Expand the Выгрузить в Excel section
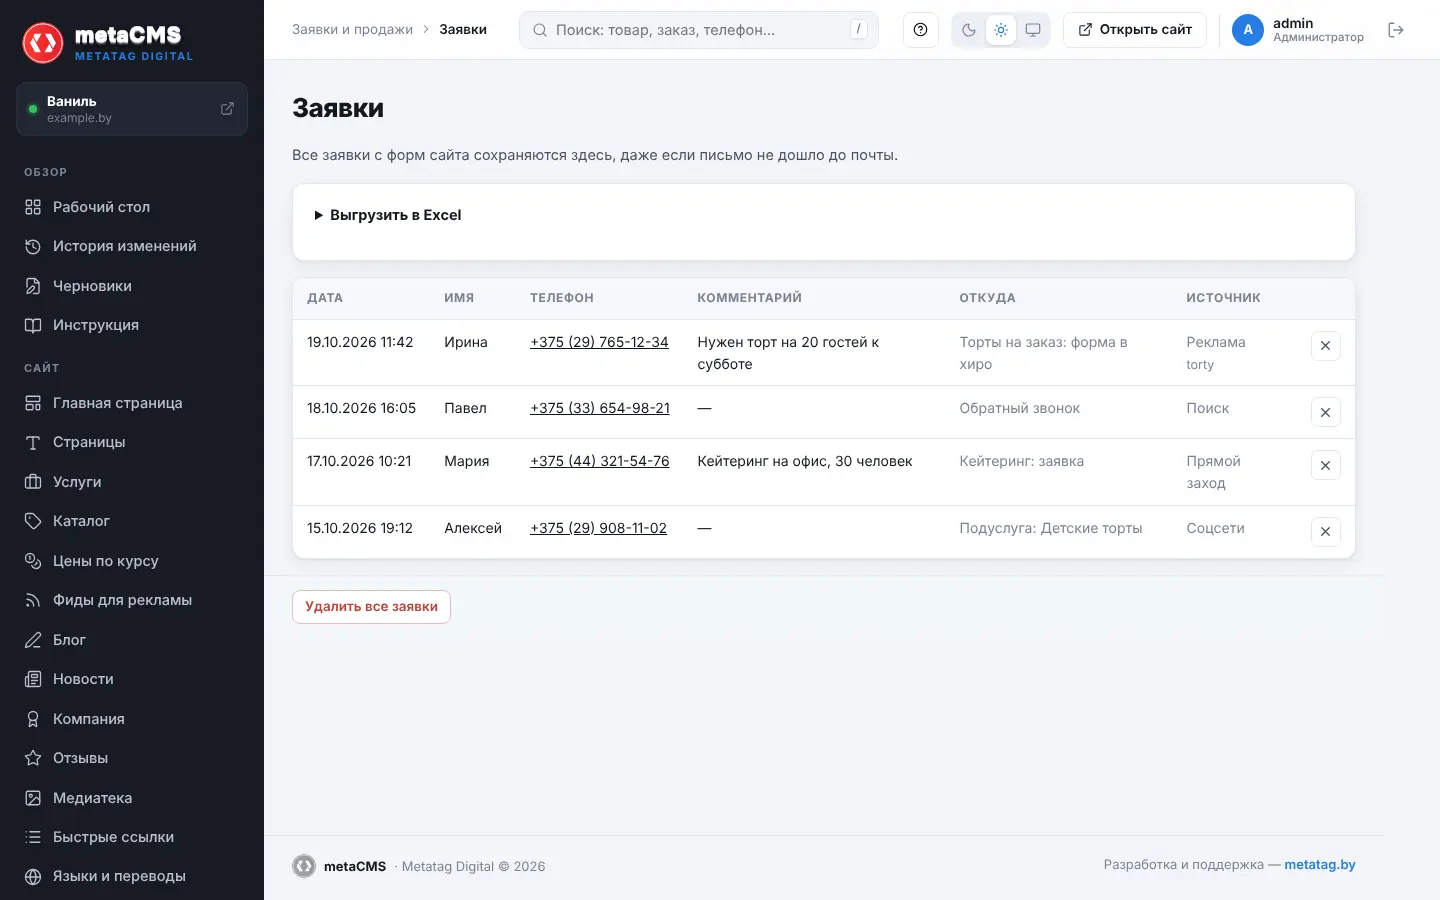Viewport: 1440px width, 900px height. point(387,215)
